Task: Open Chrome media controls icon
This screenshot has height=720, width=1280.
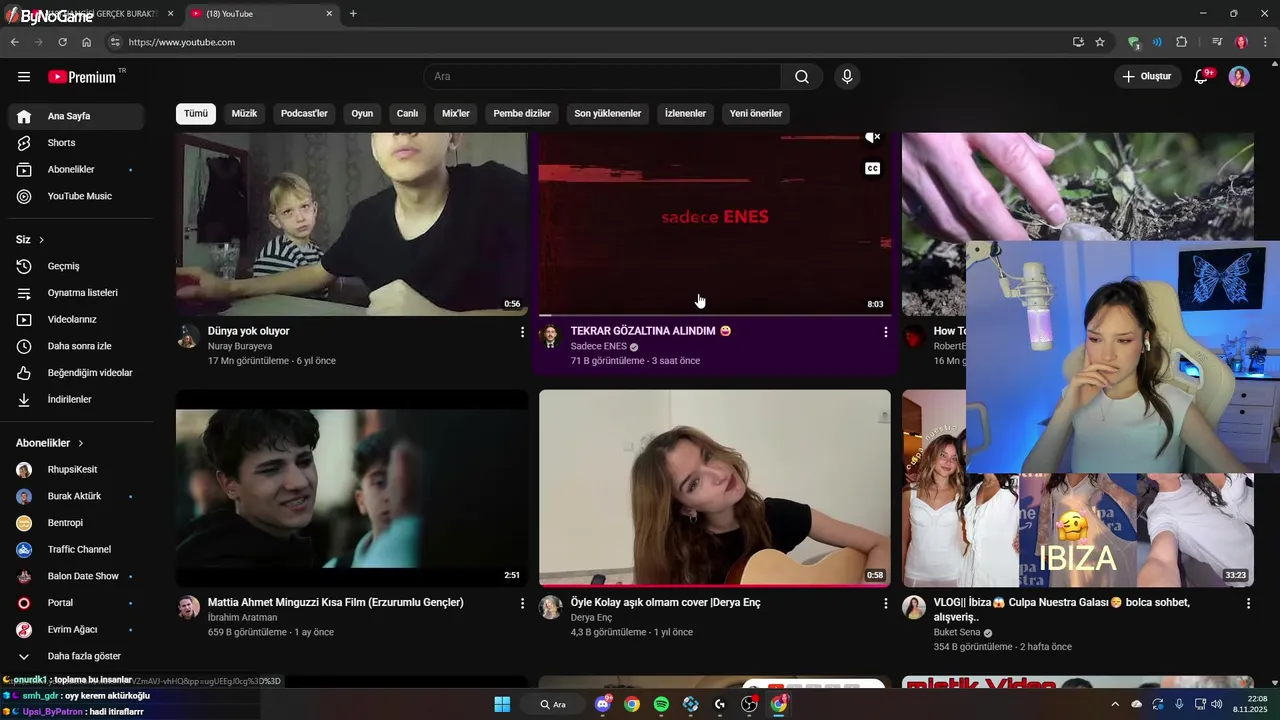Action: click(1217, 42)
